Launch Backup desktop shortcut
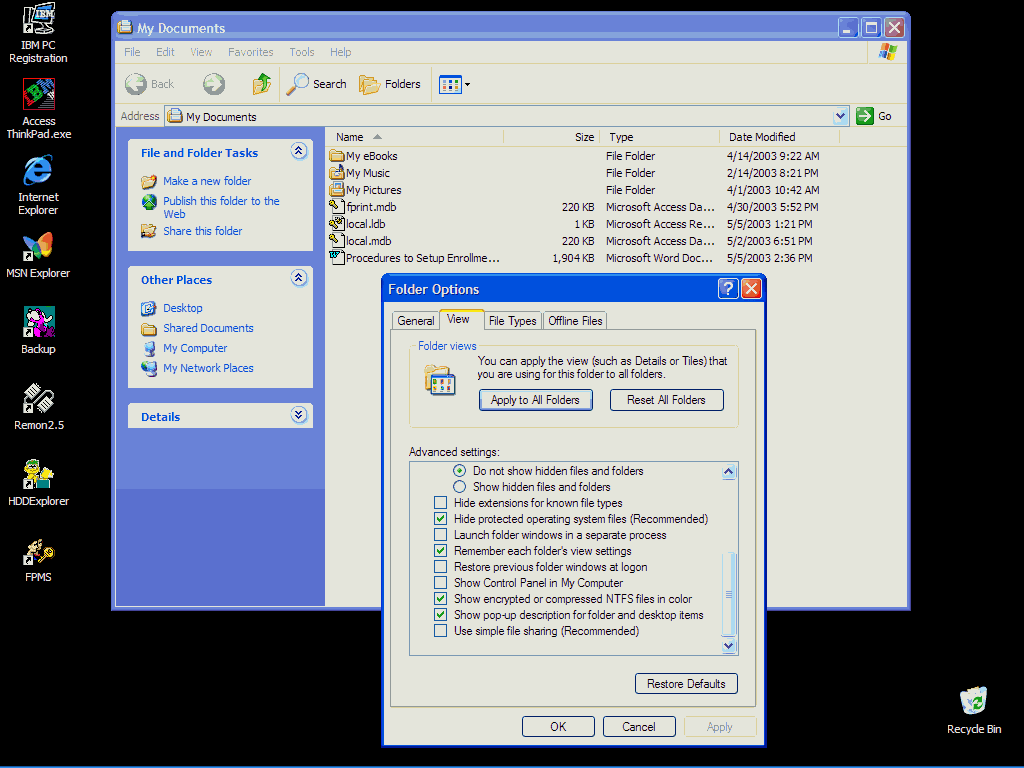 point(38,330)
